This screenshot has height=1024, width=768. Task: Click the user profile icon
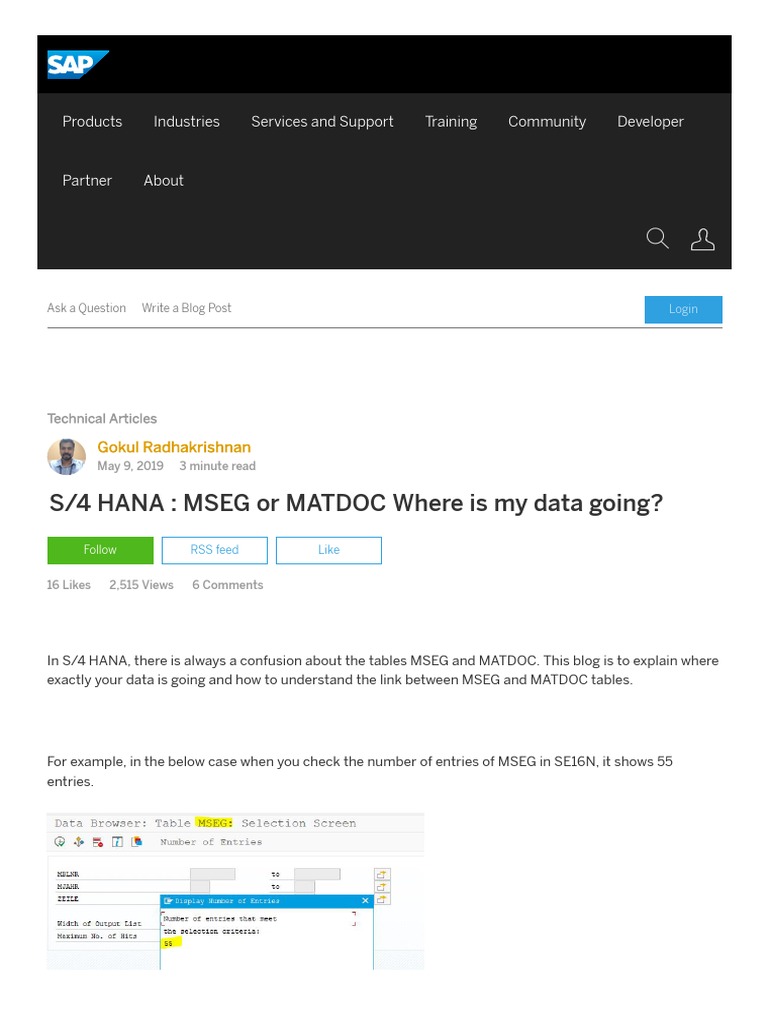tap(703, 239)
